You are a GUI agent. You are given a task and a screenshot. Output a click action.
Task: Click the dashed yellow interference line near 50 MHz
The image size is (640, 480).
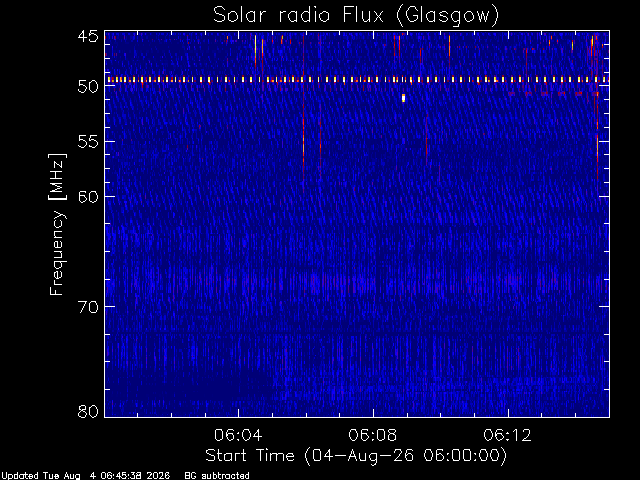(357, 80)
